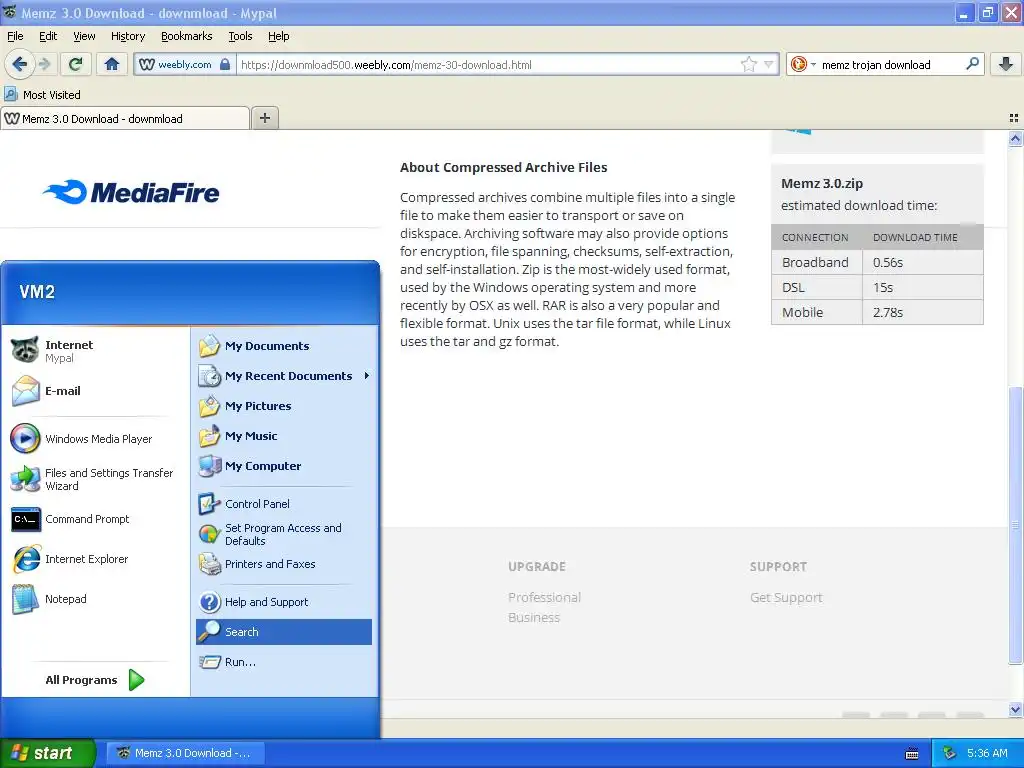Click the MediaFire logo

pos(131,192)
